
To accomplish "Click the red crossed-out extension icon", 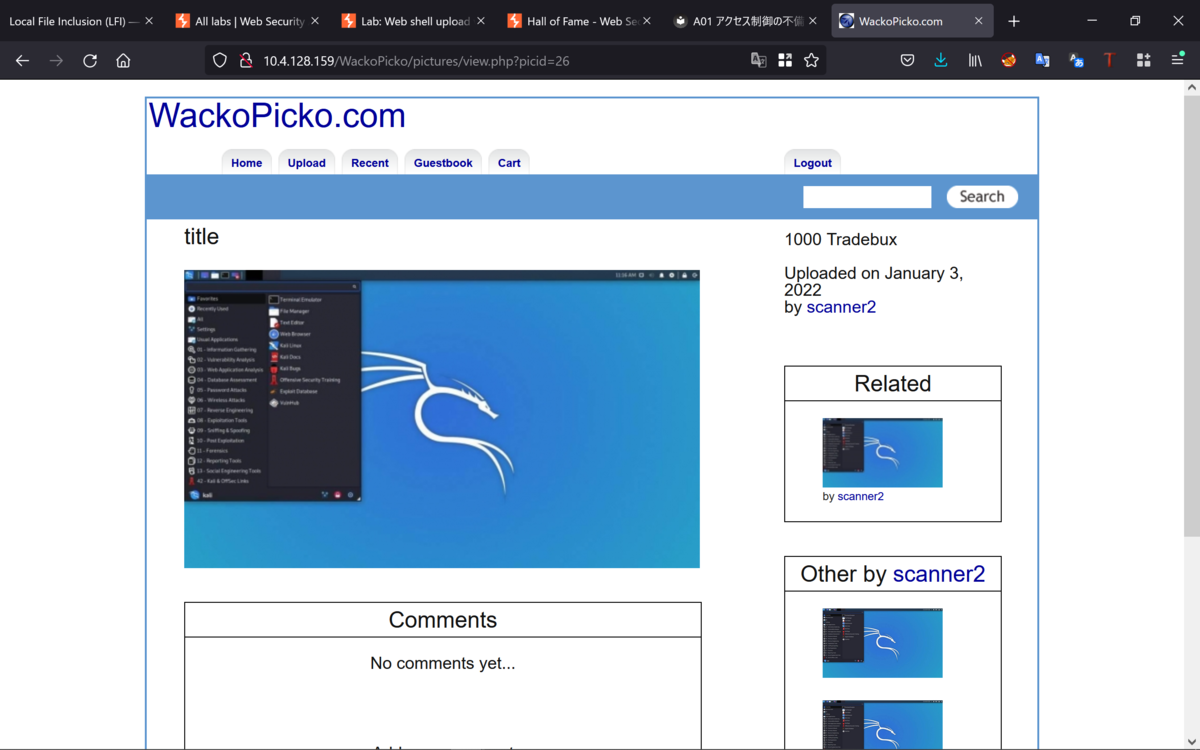I will pos(1009,61).
